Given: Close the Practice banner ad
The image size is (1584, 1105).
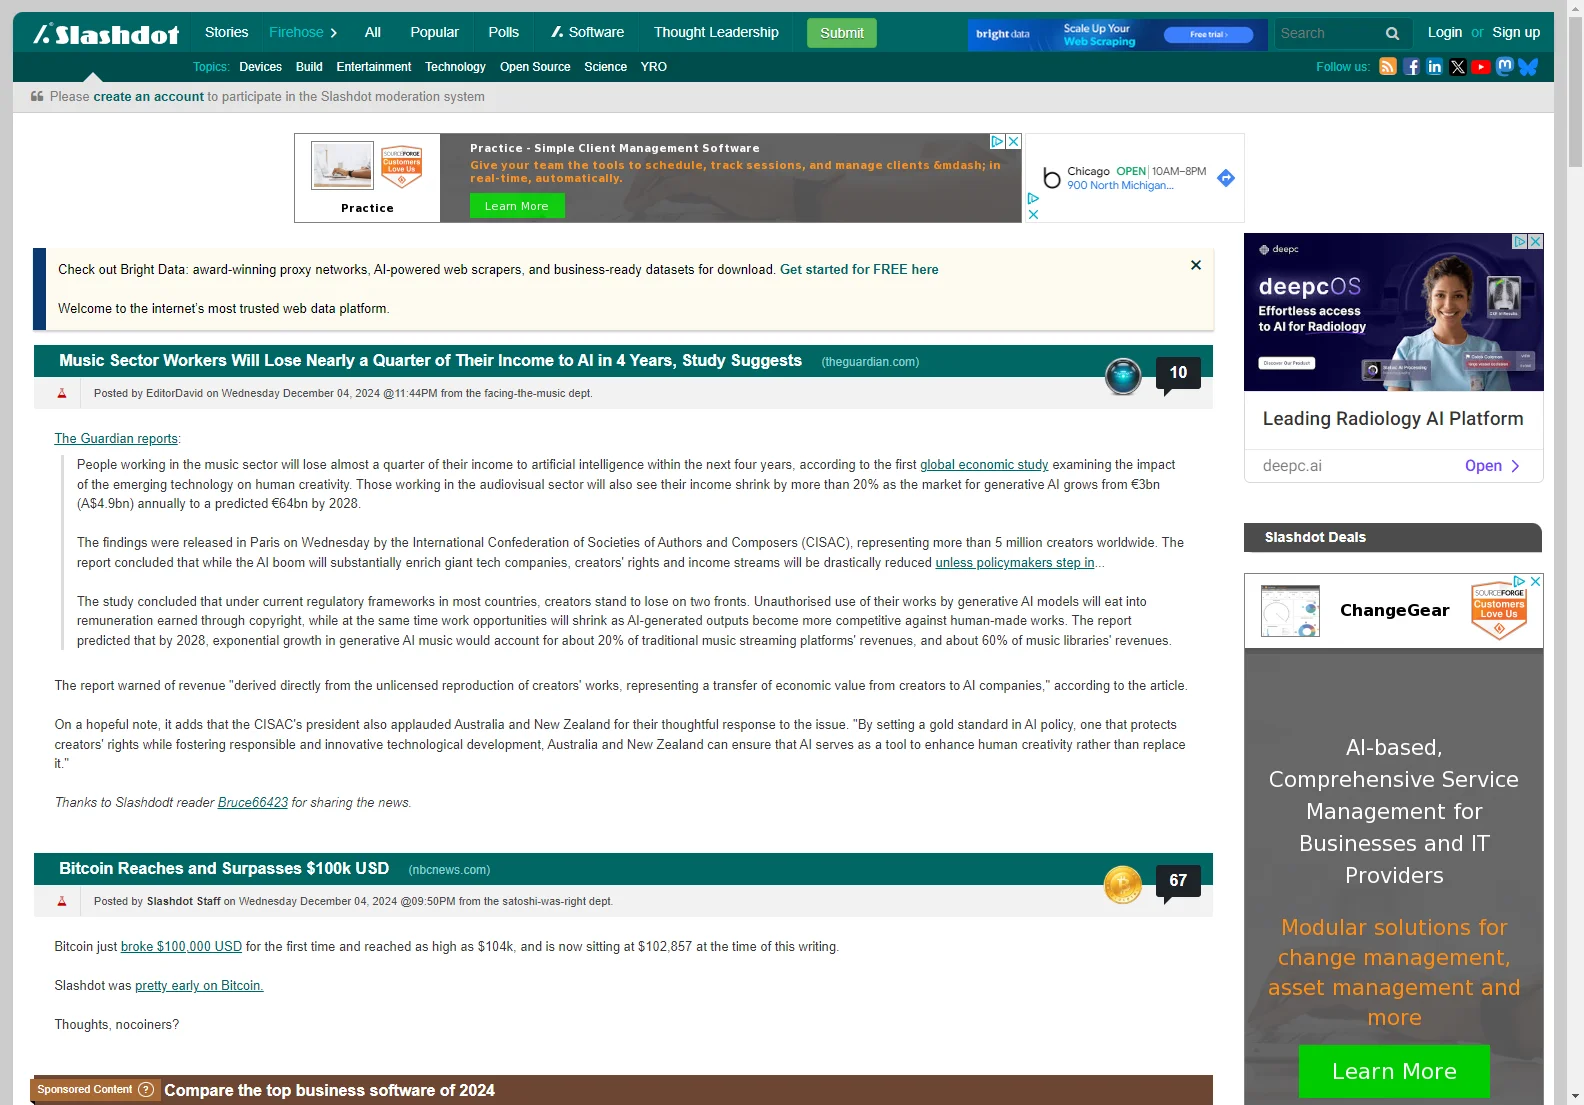Looking at the screenshot, I should [x=1013, y=142].
